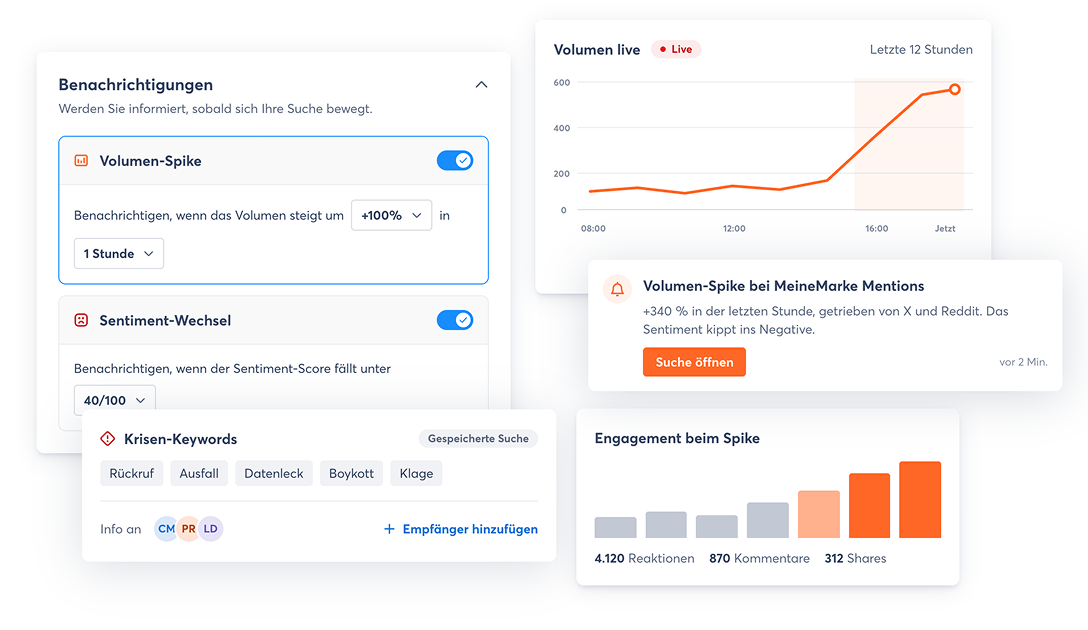Click the Krisen-Keywords warning diamond icon
The image size is (1088, 630).
108,439
